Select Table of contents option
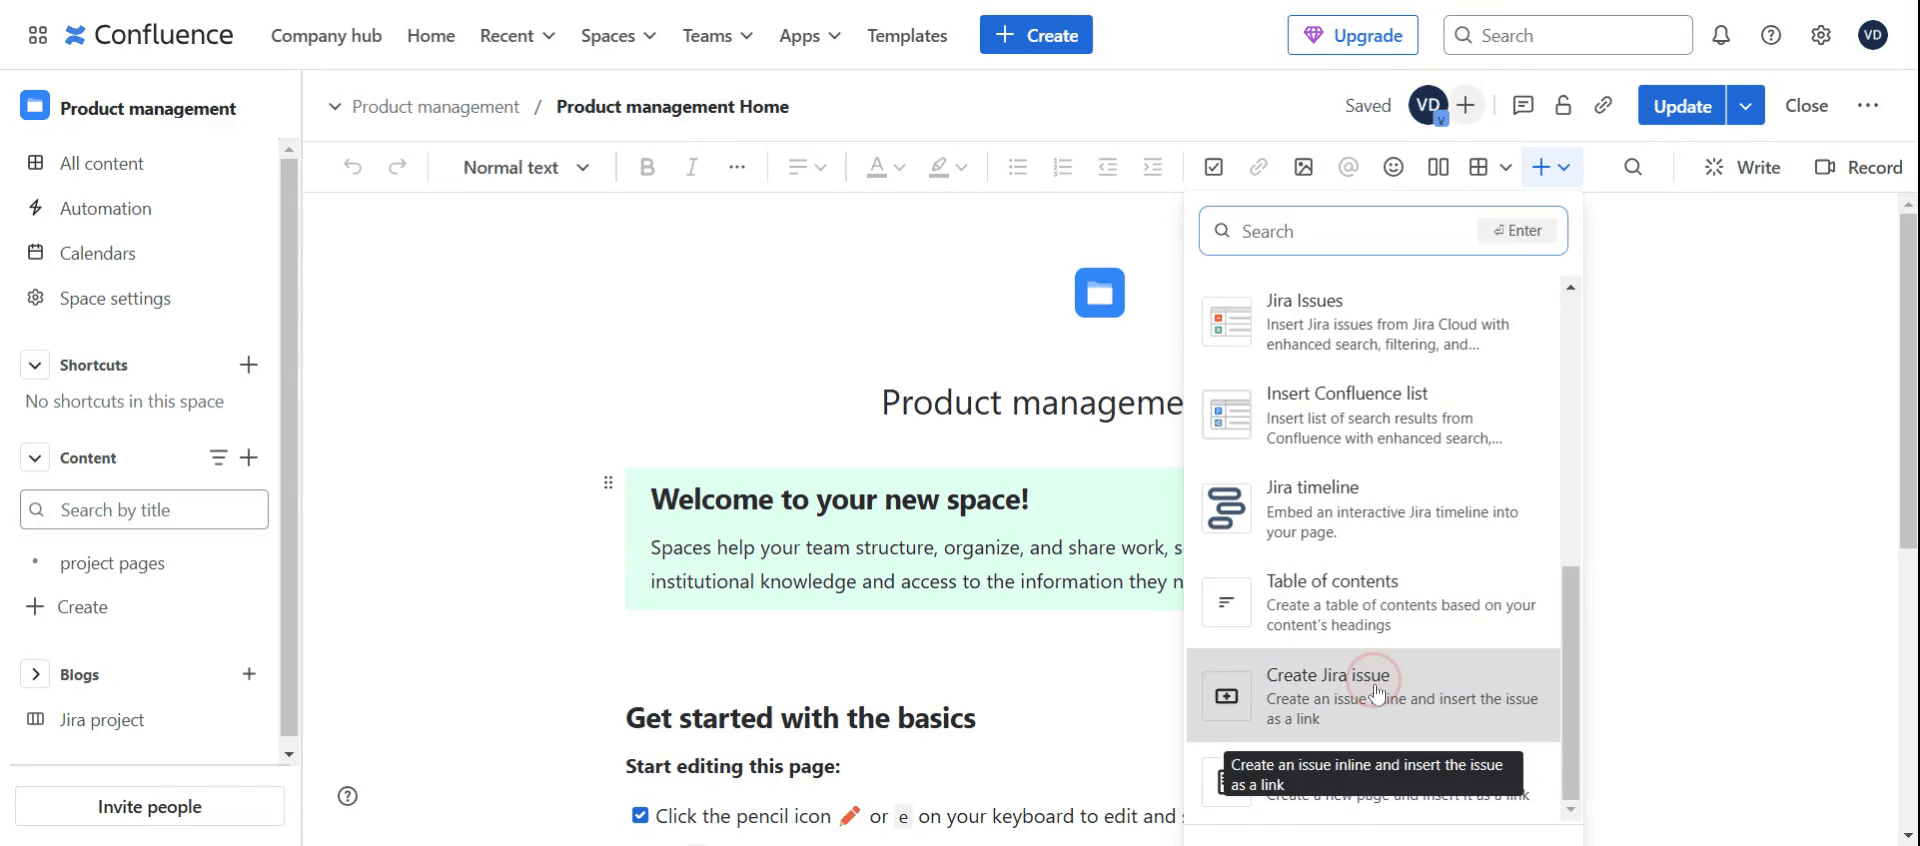This screenshot has height=846, width=1920. pyautogui.click(x=1373, y=602)
